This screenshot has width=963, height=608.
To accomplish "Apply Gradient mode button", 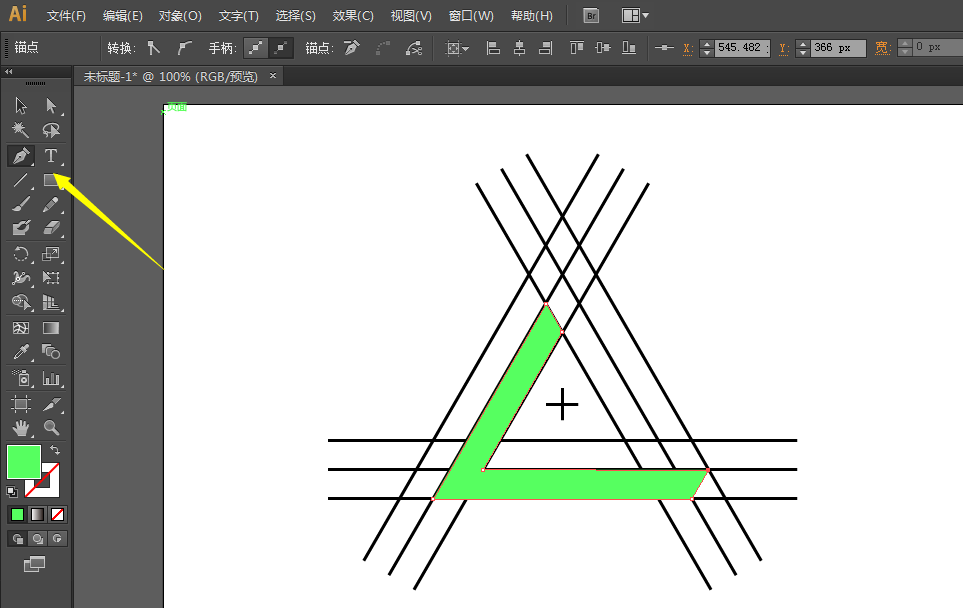I will pyautogui.click(x=37, y=514).
